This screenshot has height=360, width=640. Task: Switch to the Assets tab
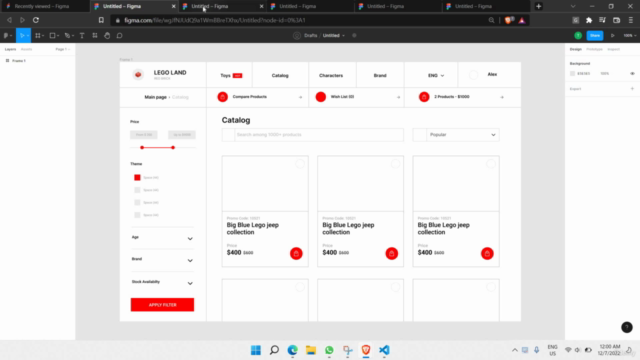[x=27, y=49]
